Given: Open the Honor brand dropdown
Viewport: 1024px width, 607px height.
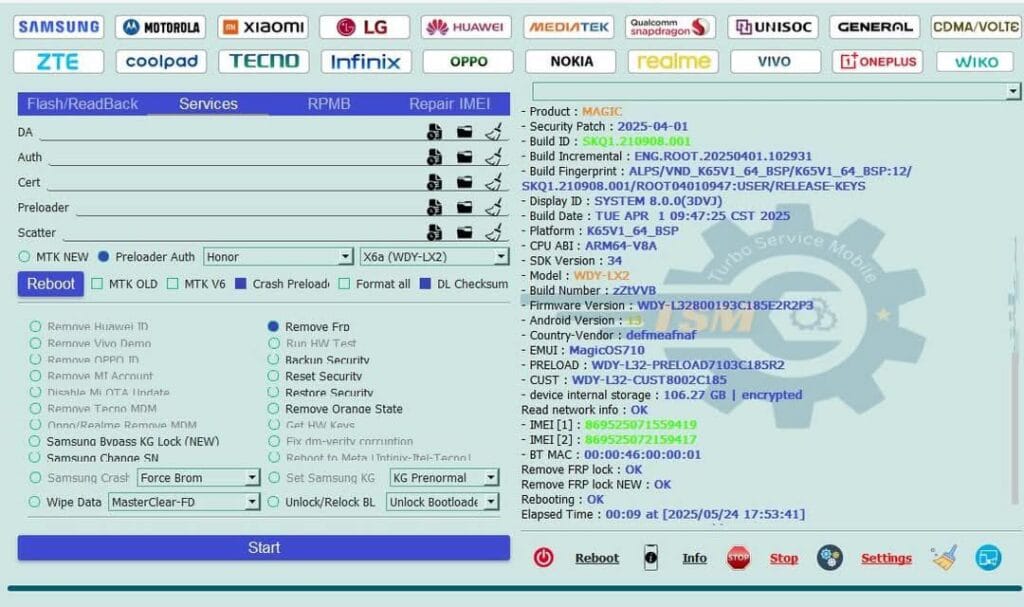Looking at the screenshot, I should point(279,257).
